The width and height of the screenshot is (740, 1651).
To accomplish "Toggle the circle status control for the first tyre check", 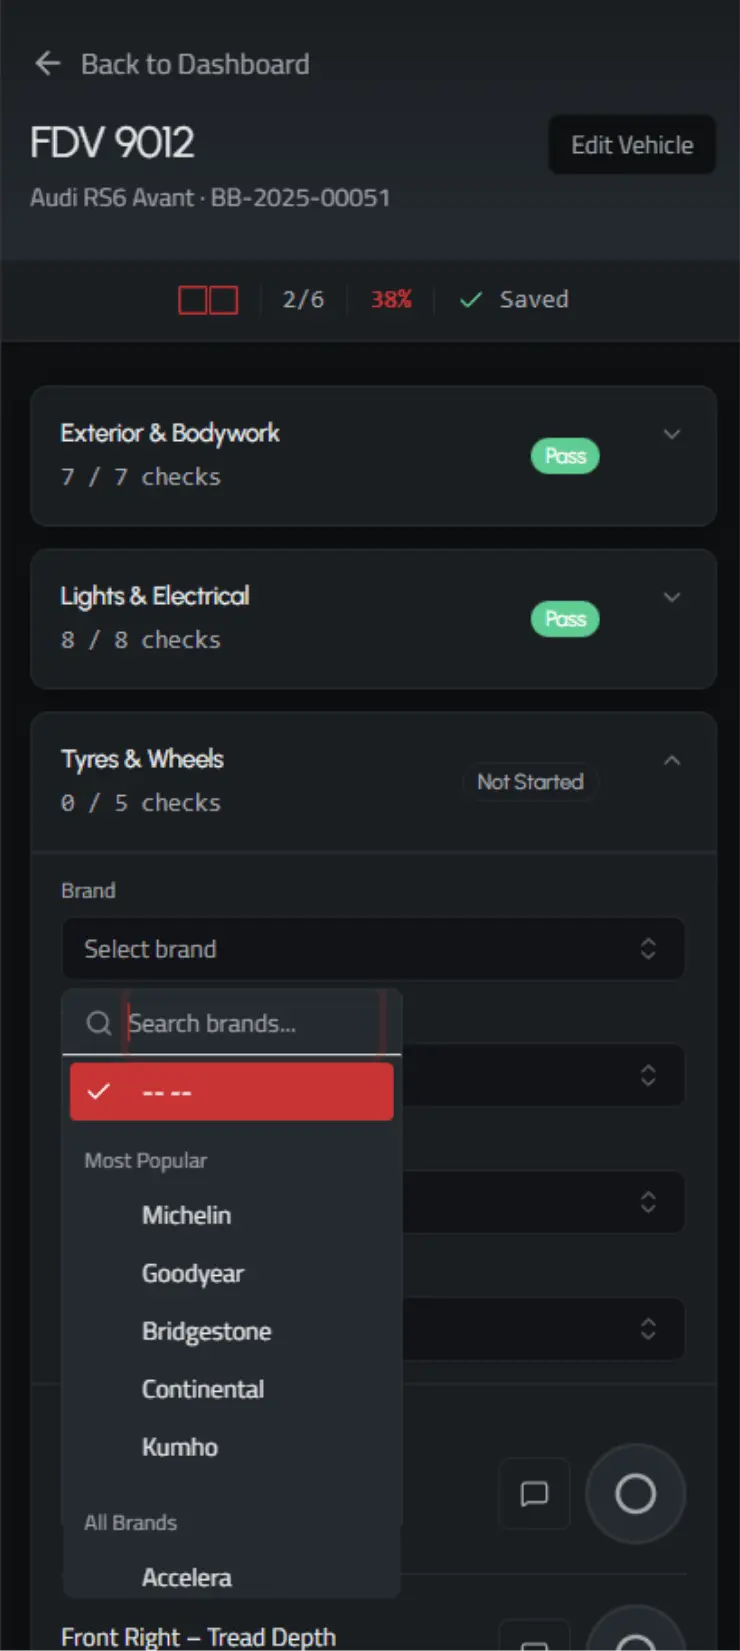I will pyautogui.click(x=635, y=1493).
